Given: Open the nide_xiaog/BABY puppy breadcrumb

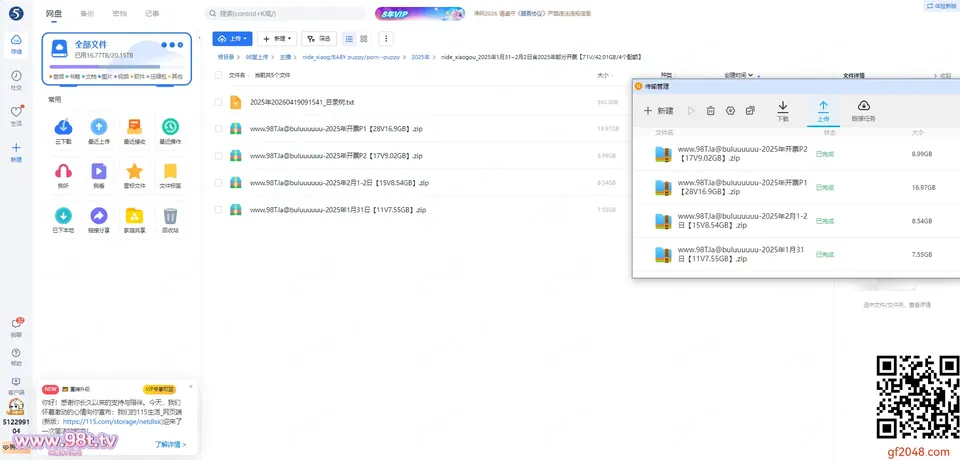Looking at the screenshot, I should [350, 57].
